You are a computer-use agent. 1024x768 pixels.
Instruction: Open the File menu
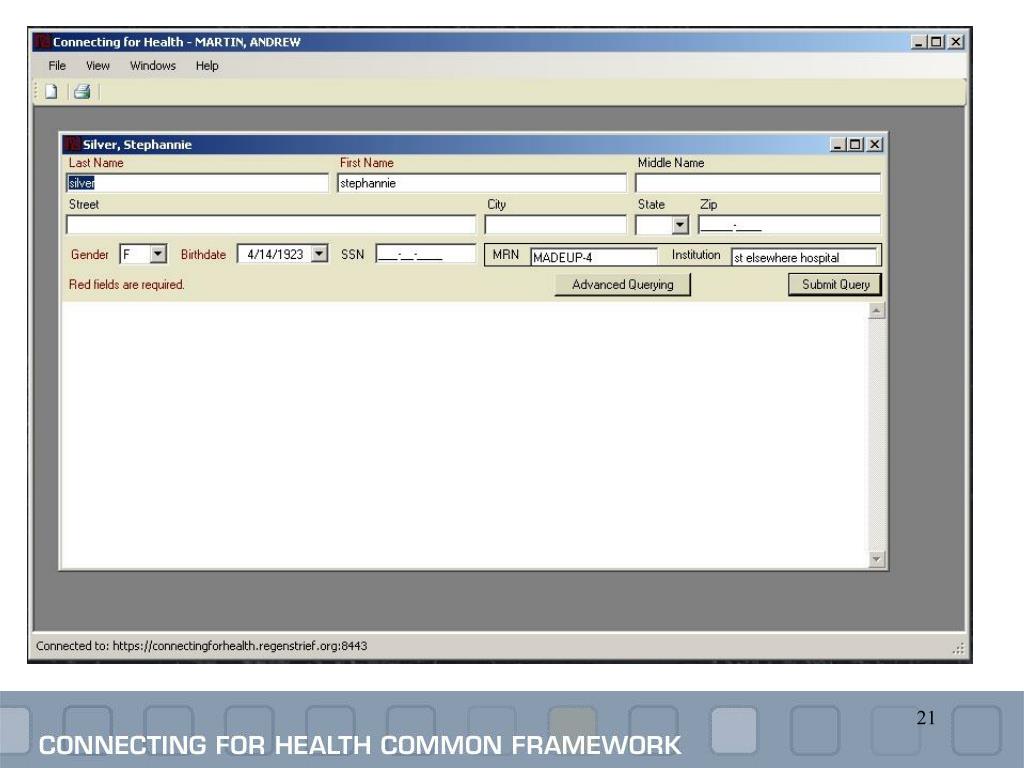point(57,66)
